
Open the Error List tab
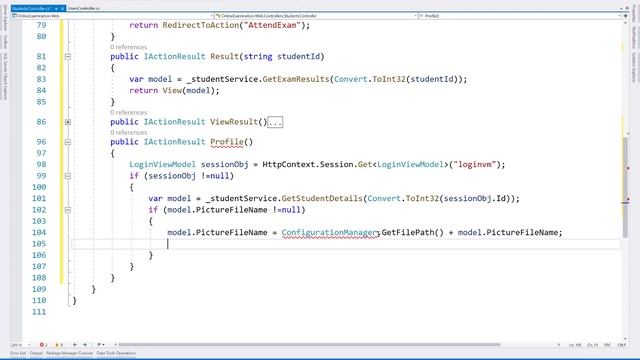(x=18, y=353)
